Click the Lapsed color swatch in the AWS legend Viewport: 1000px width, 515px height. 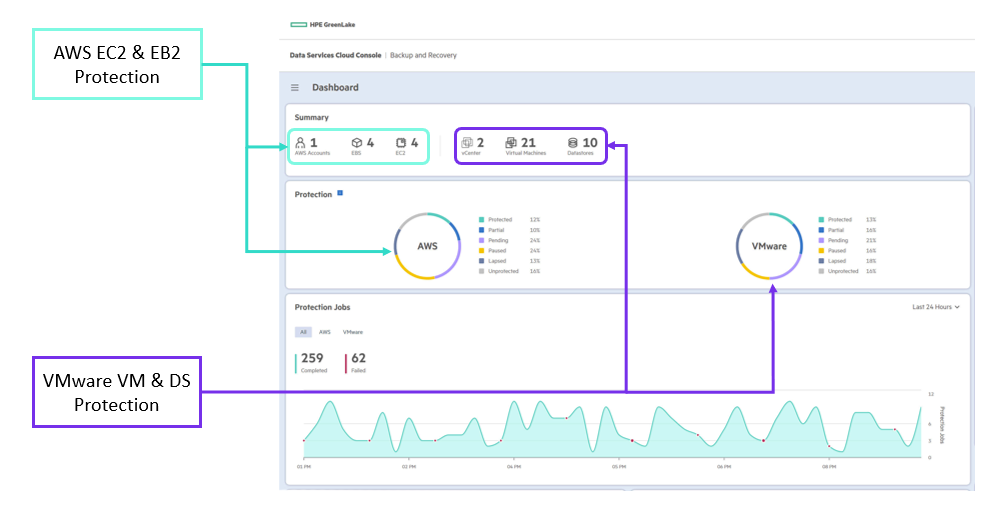482,261
